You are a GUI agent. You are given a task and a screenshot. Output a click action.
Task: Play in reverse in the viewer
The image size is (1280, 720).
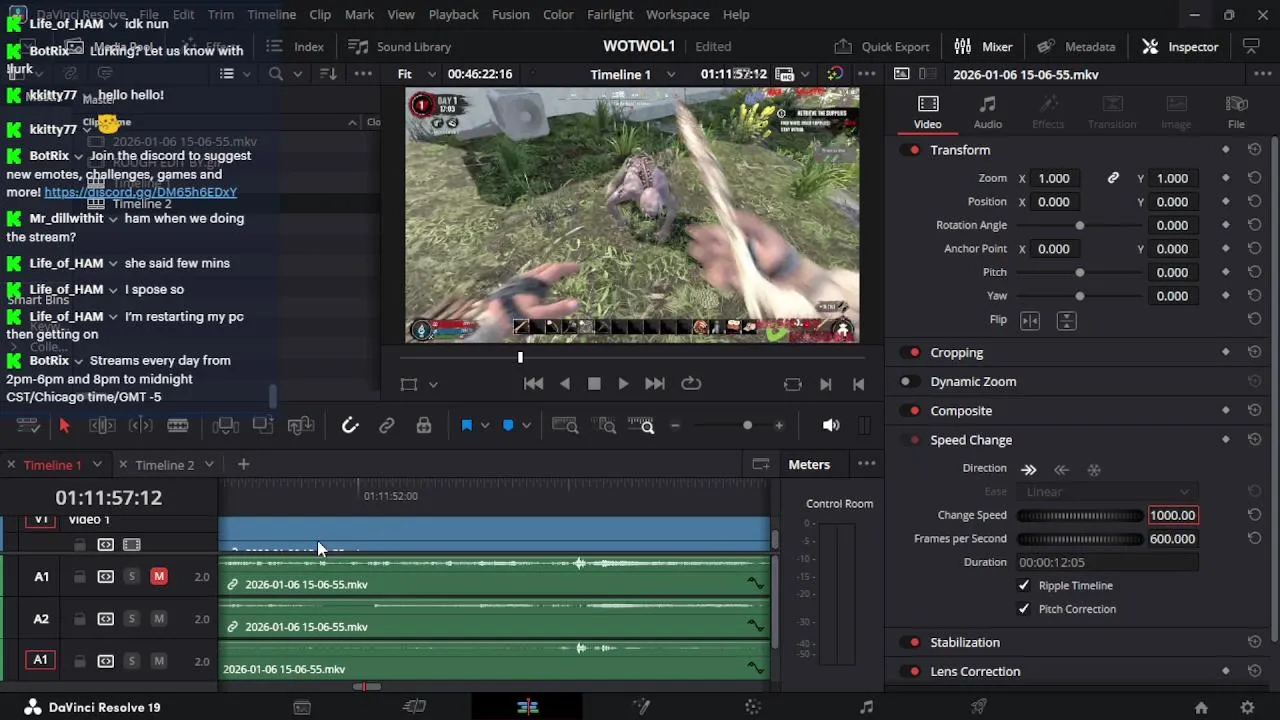pyautogui.click(x=565, y=384)
